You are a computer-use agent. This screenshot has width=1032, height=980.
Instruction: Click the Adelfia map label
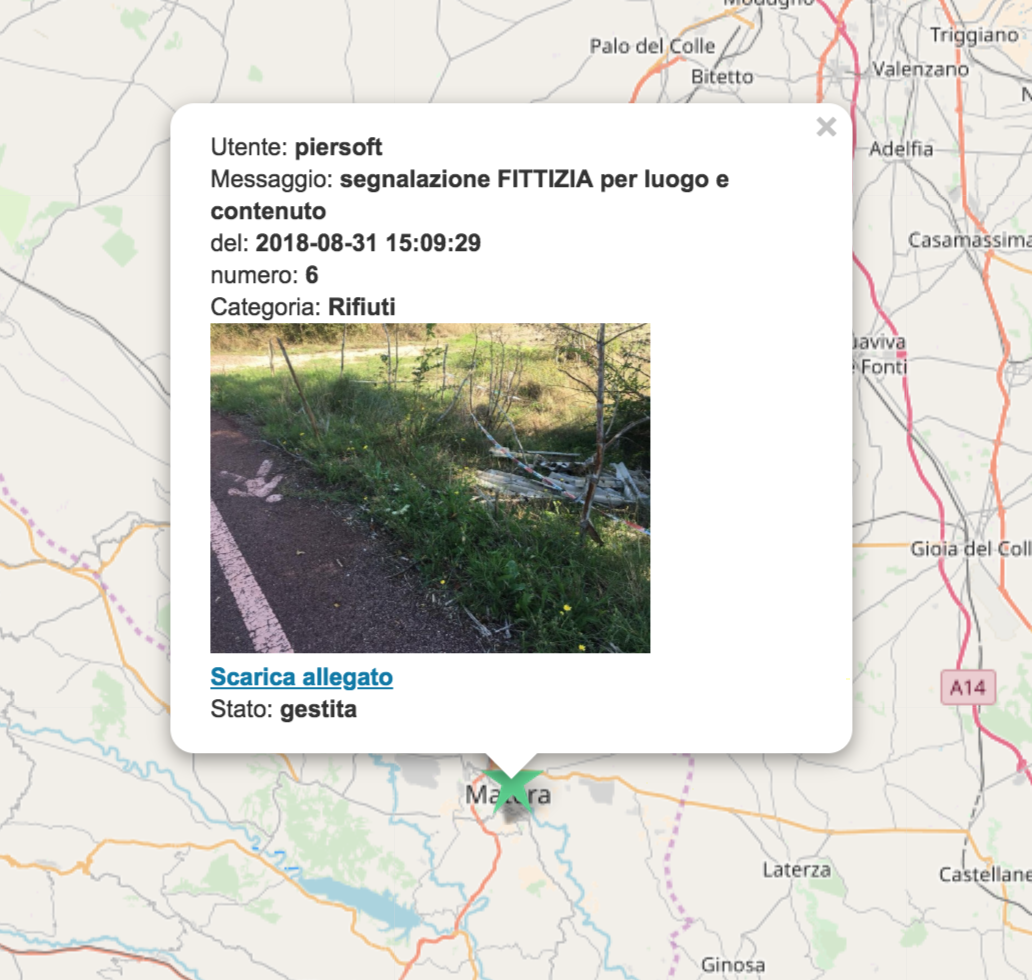tap(900, 149)
